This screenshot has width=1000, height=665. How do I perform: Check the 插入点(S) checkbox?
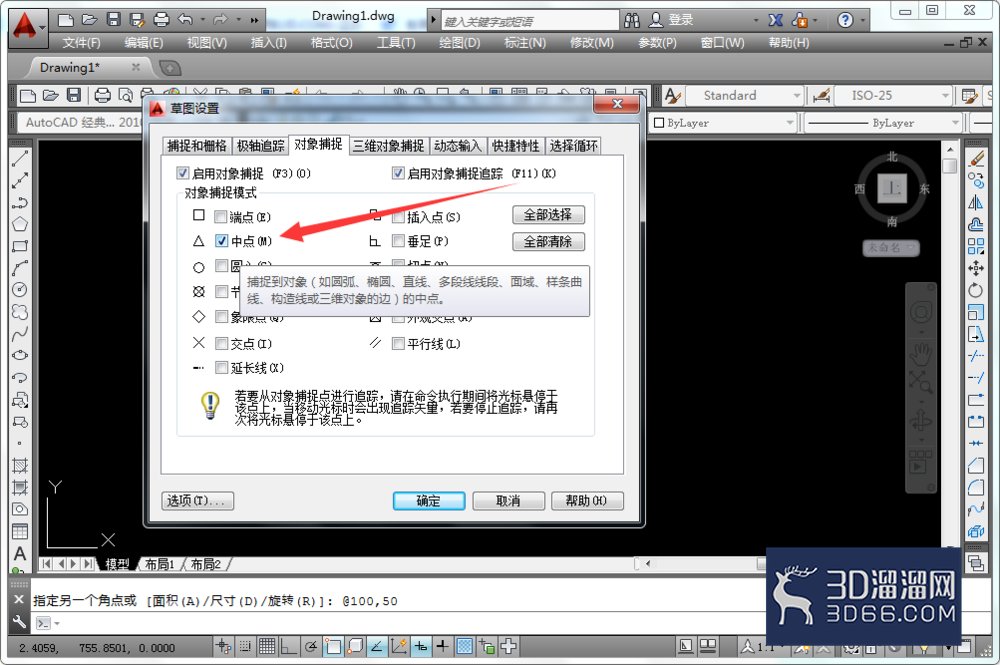click(x=398, y=217)
